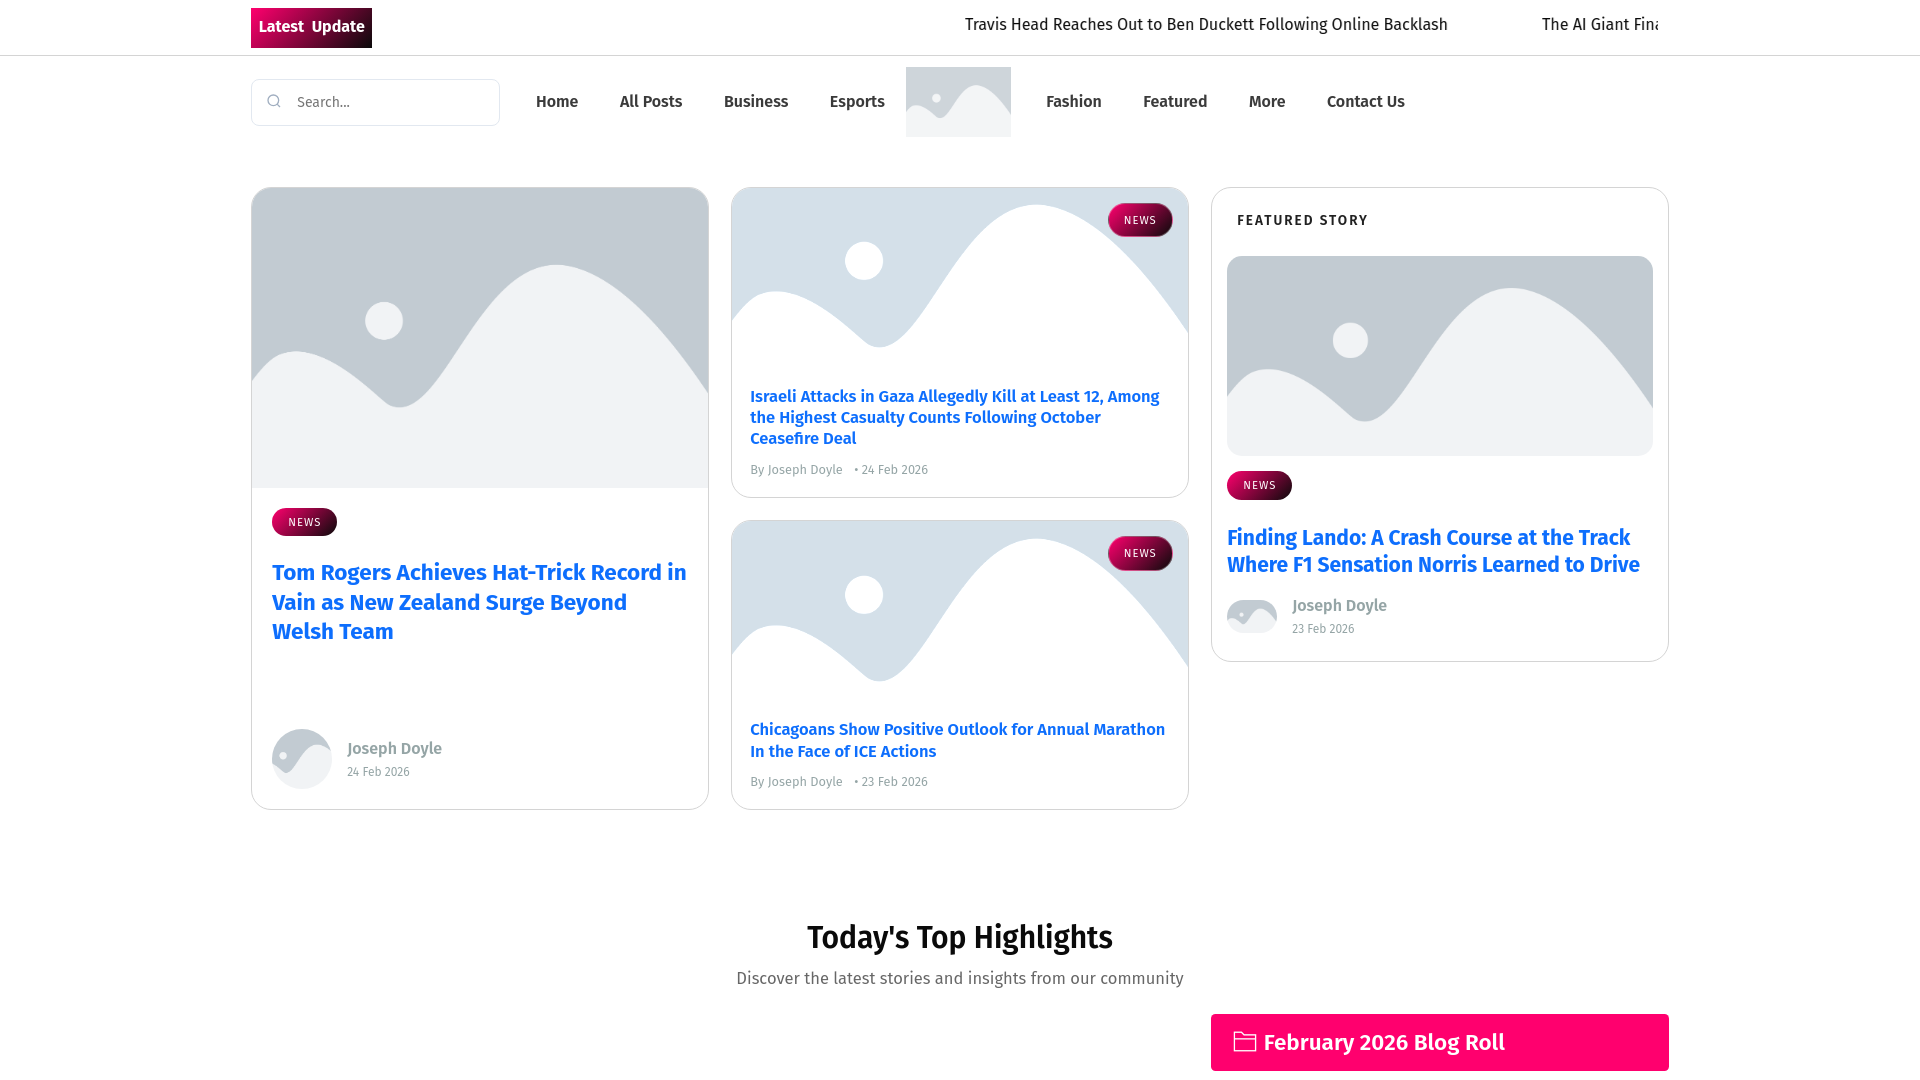Click NEWS badge in Featured Story card
The height and width of the screenshot is (1080, 1920).
(1259, 485)
